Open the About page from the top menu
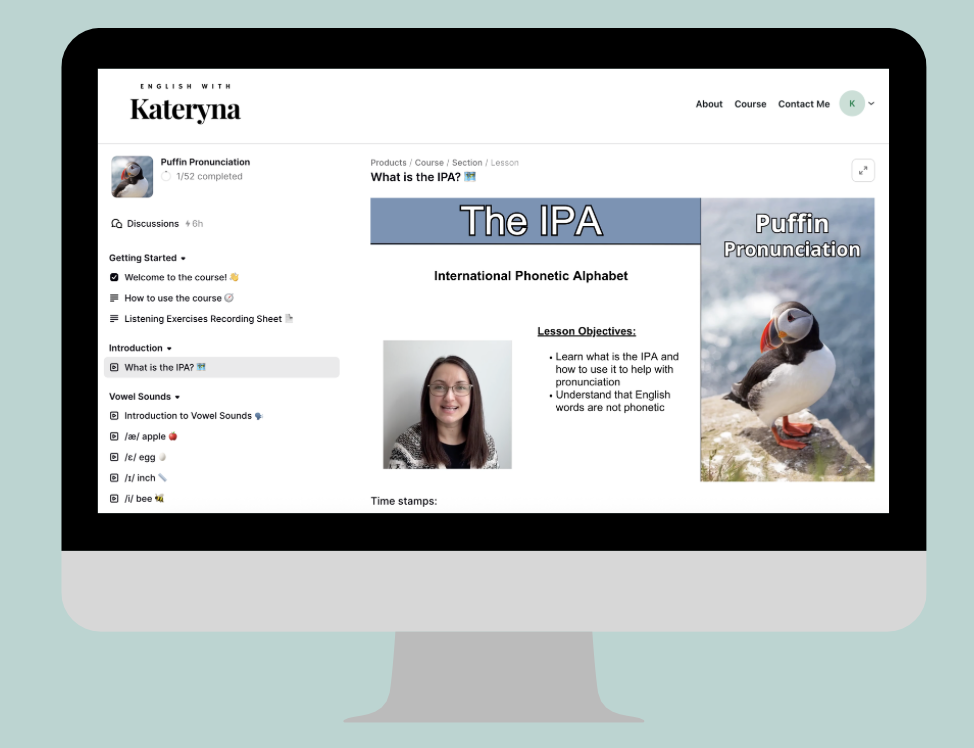The image size is (974, 748). coord(709,104)
